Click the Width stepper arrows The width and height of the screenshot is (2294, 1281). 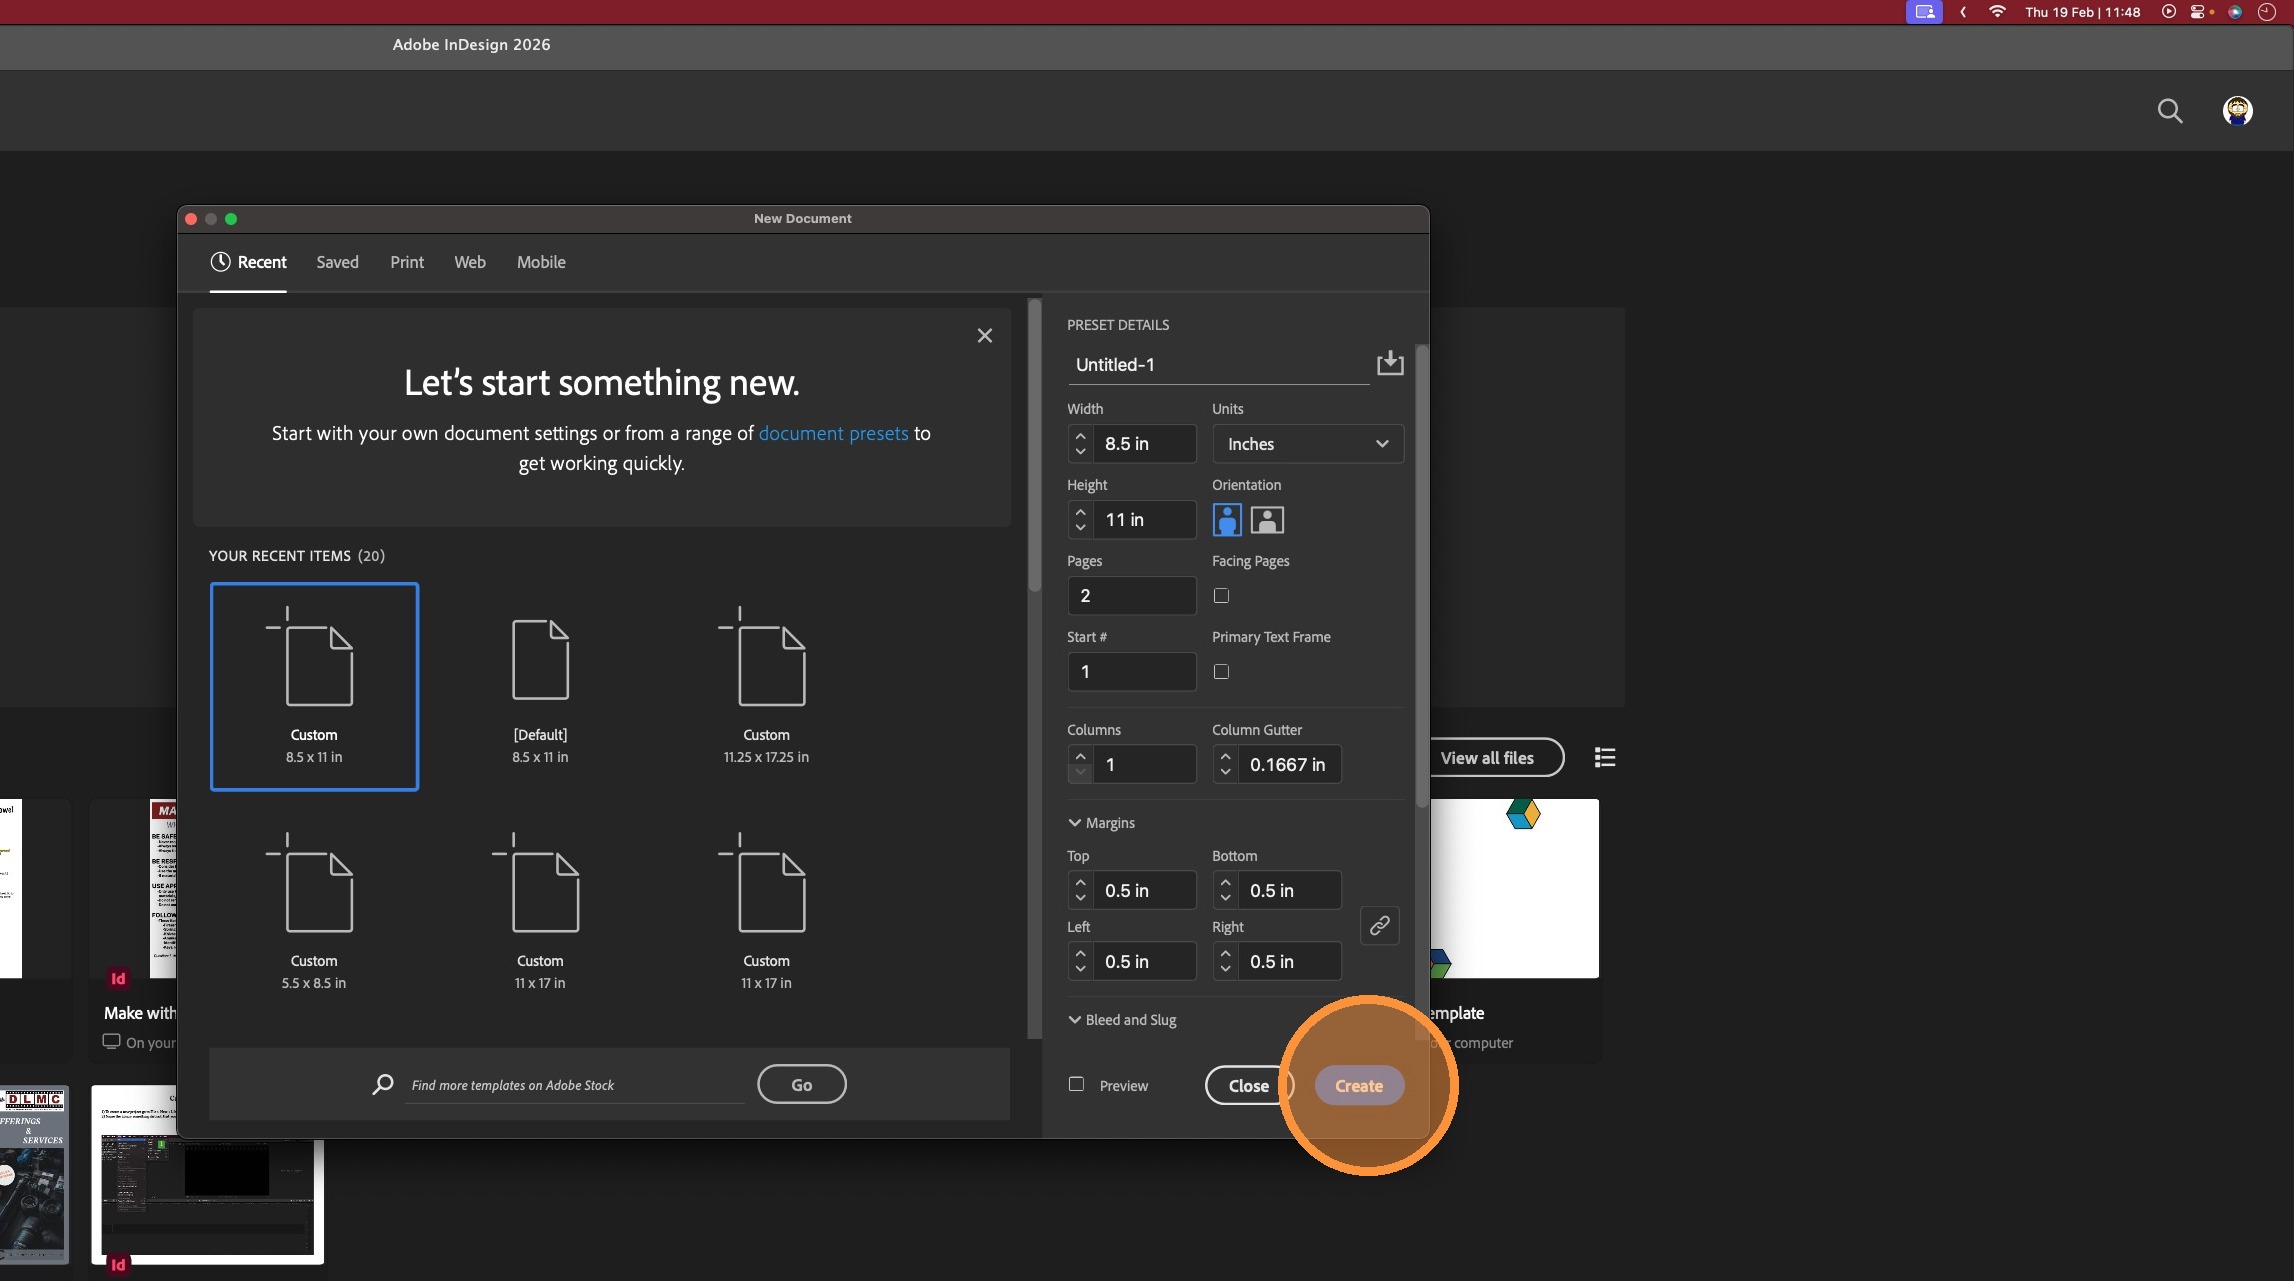point(1080,444)
